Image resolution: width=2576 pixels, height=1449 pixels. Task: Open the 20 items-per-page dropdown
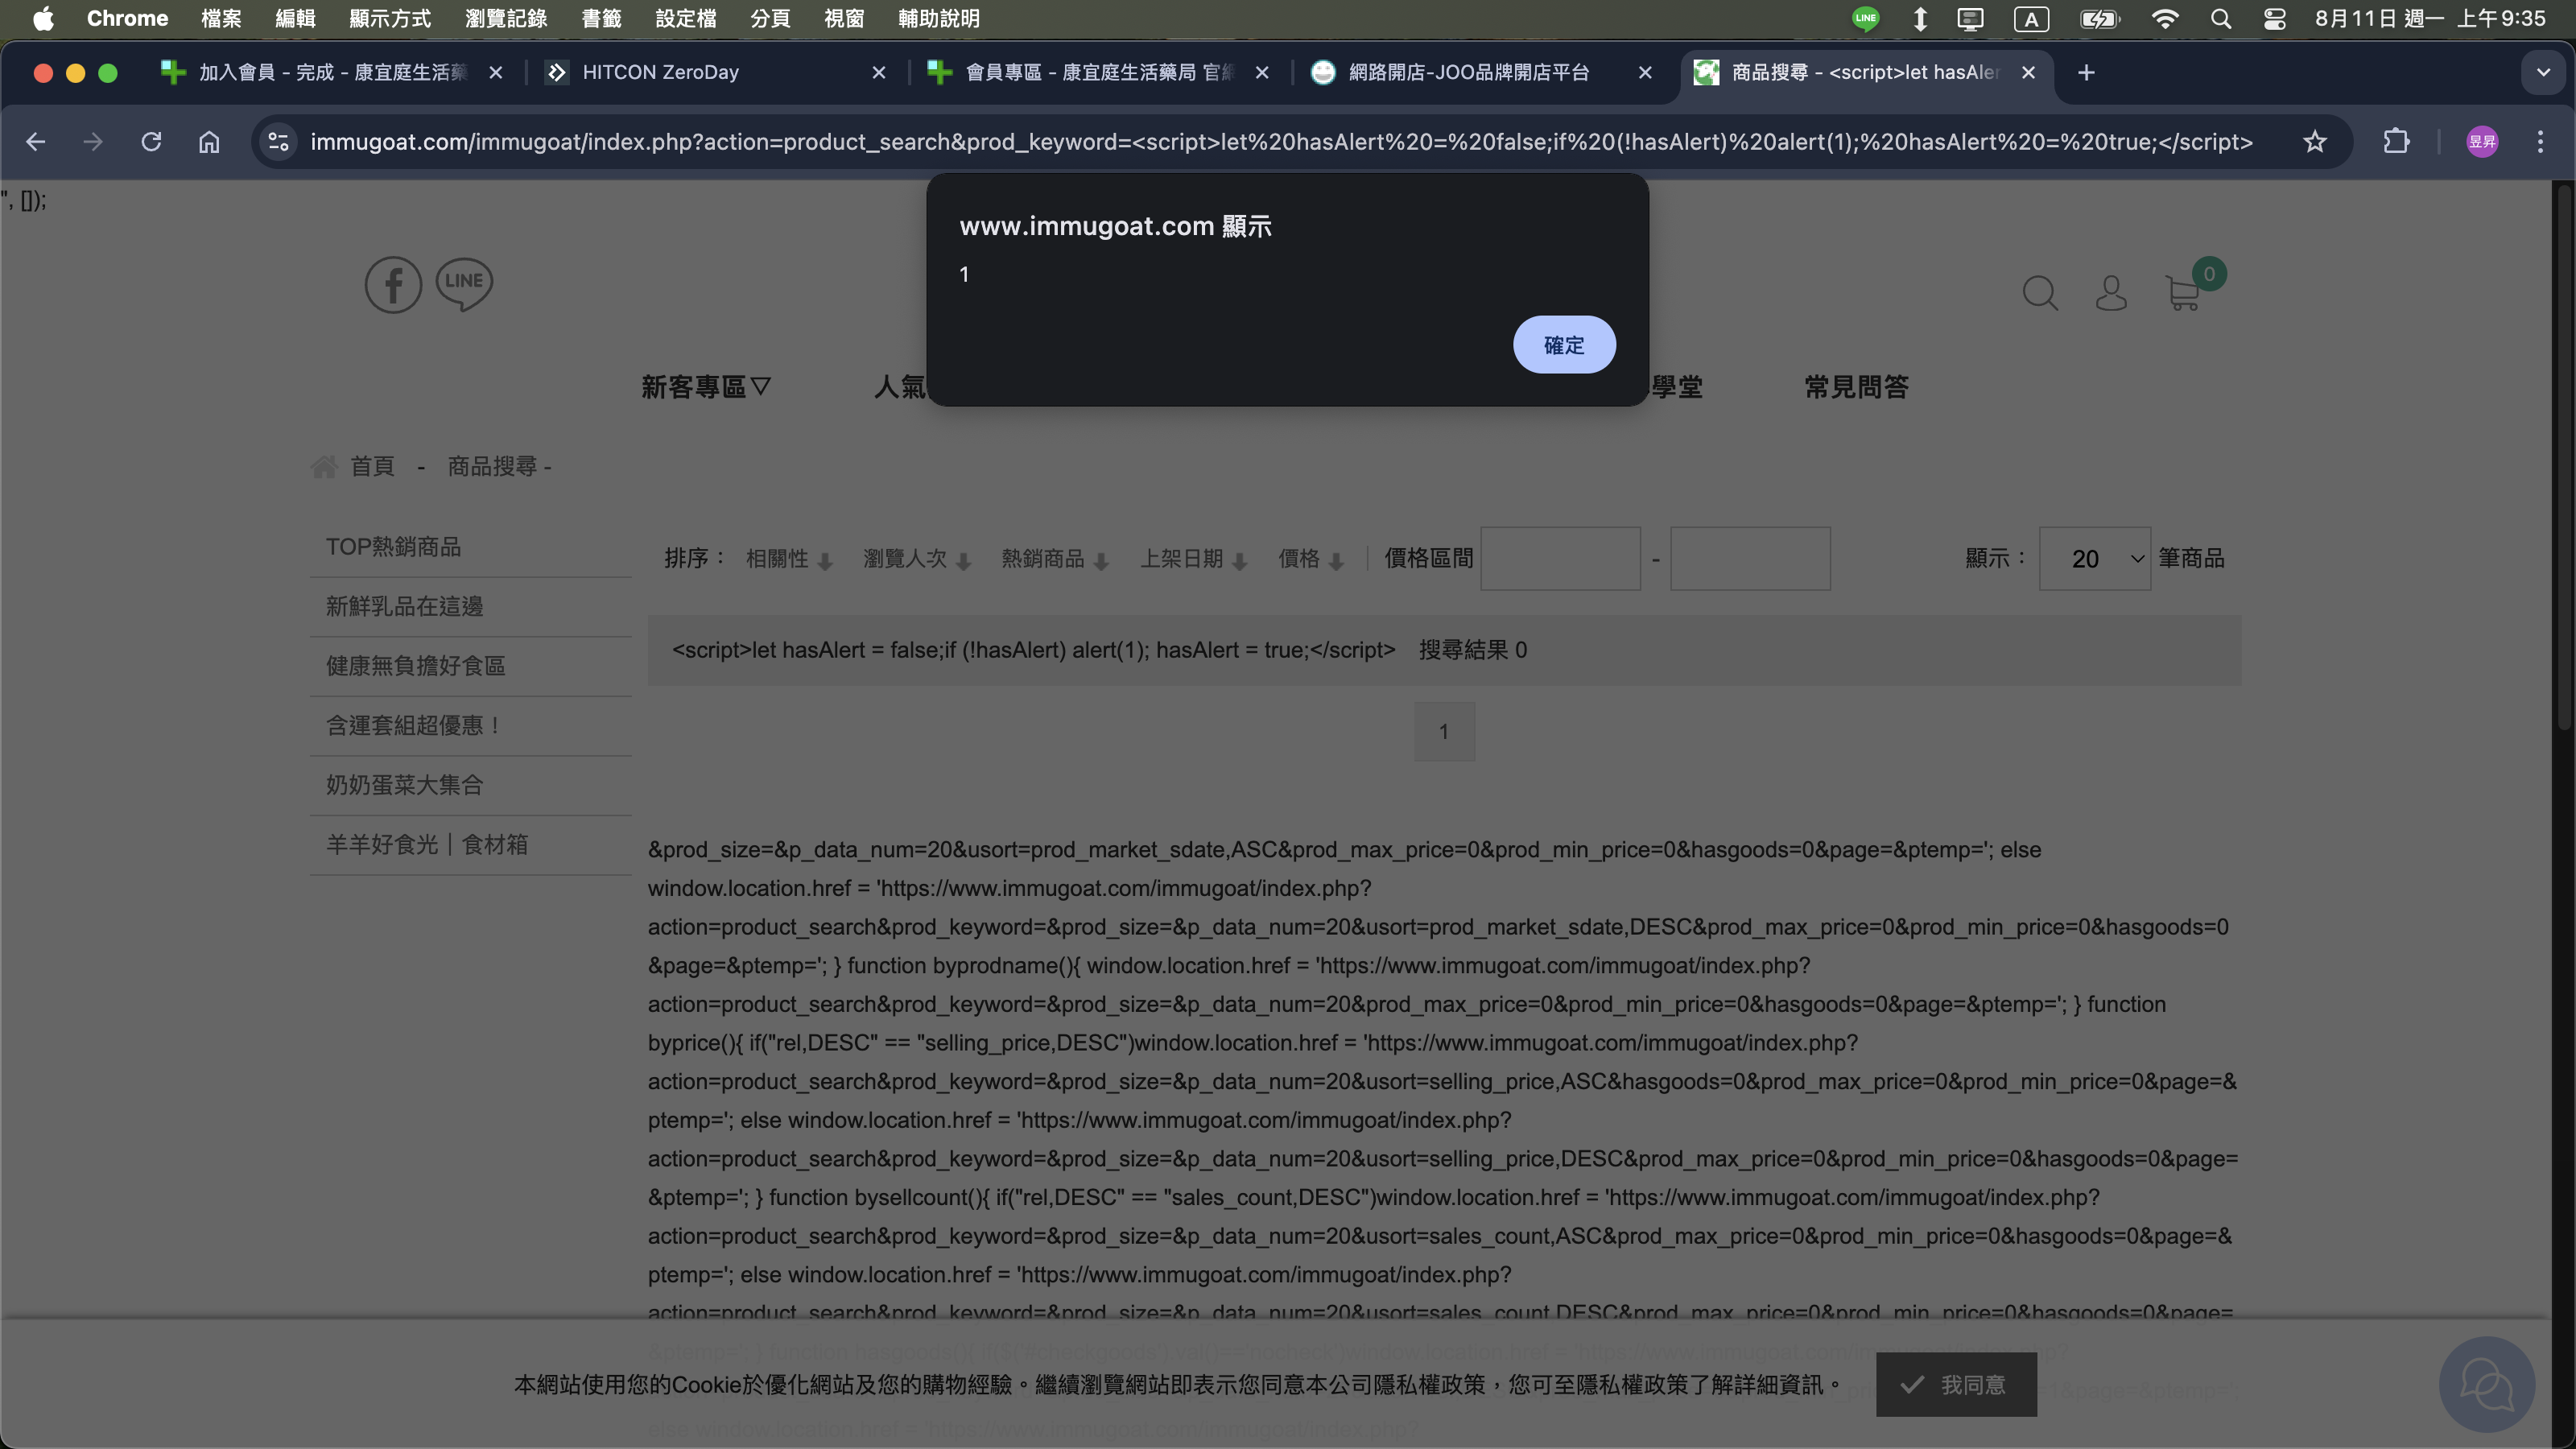(2094, 559)
